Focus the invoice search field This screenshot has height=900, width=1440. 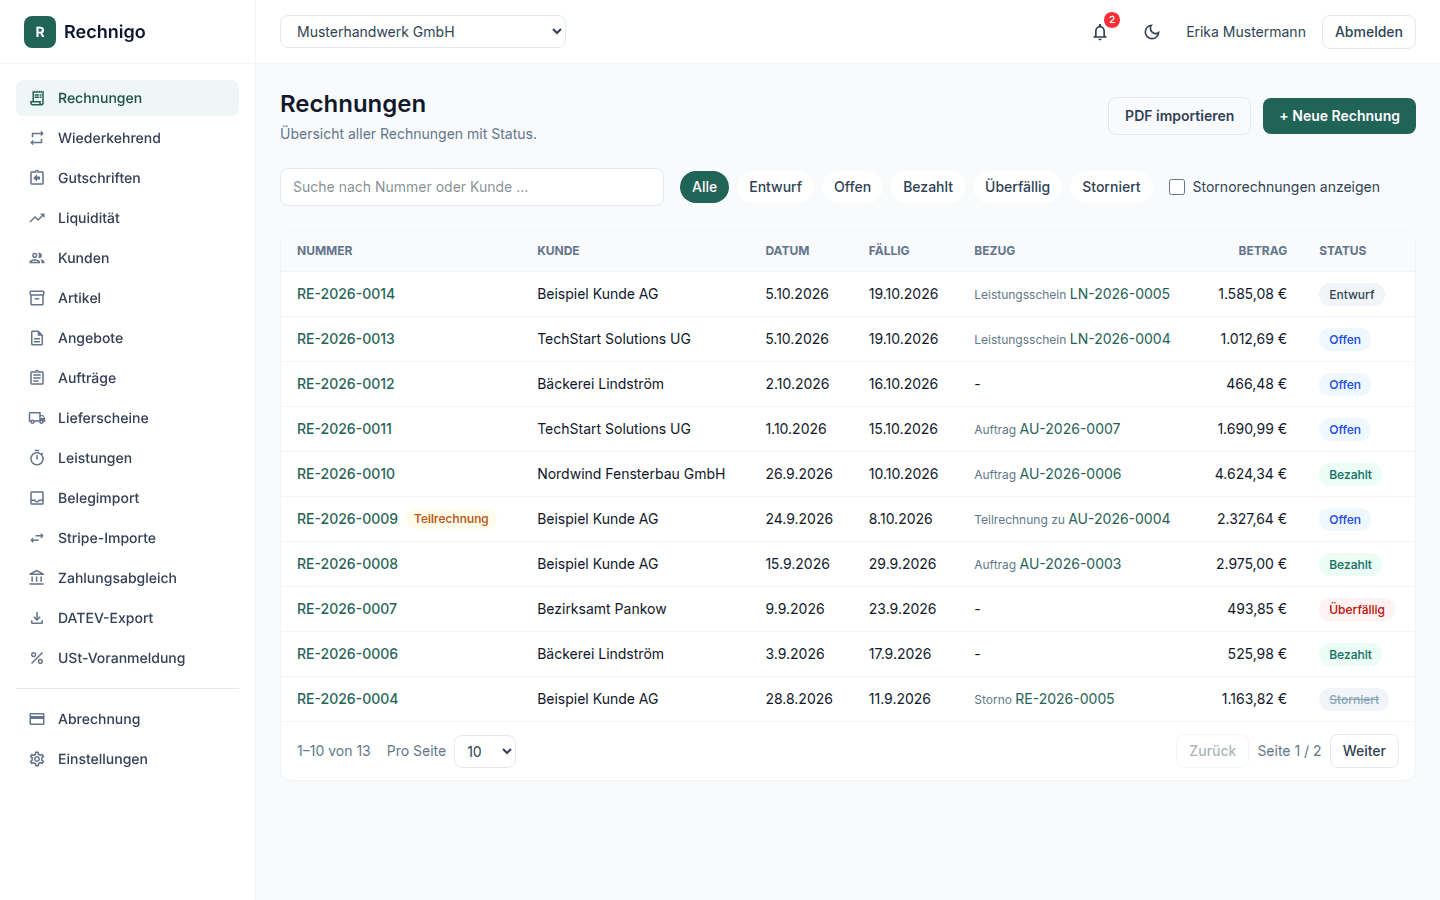(x=472, y=187)
